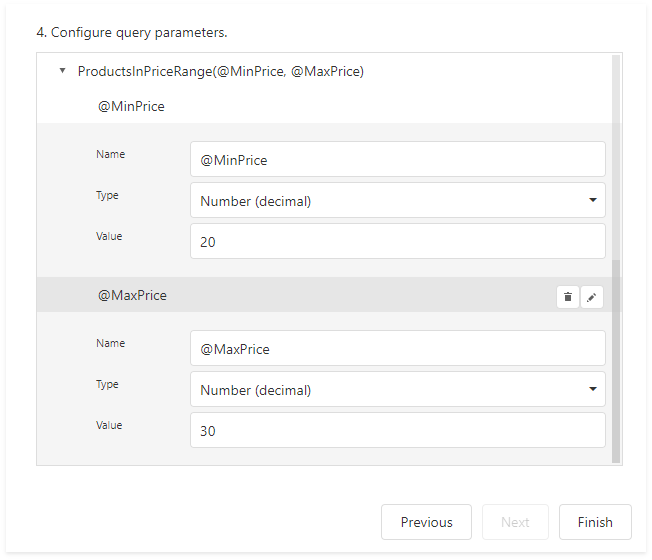Click the pencil edit icon for @MaxPrice
The height and width of the screenshot is (560, 652).
[592, 296]
